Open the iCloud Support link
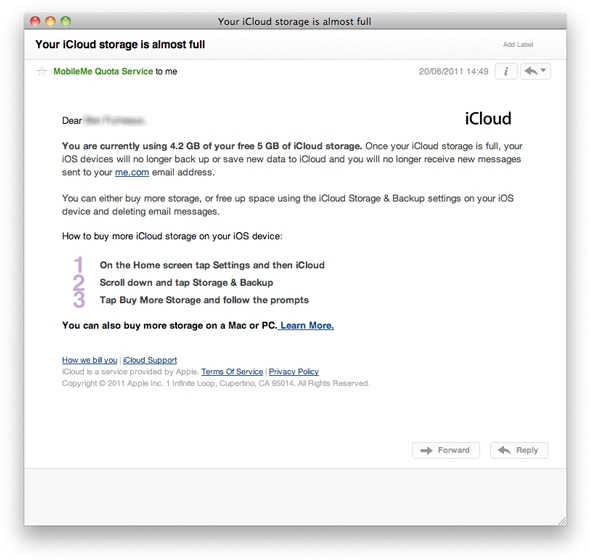Screen dimensions: 590x560 click(150, 360)
